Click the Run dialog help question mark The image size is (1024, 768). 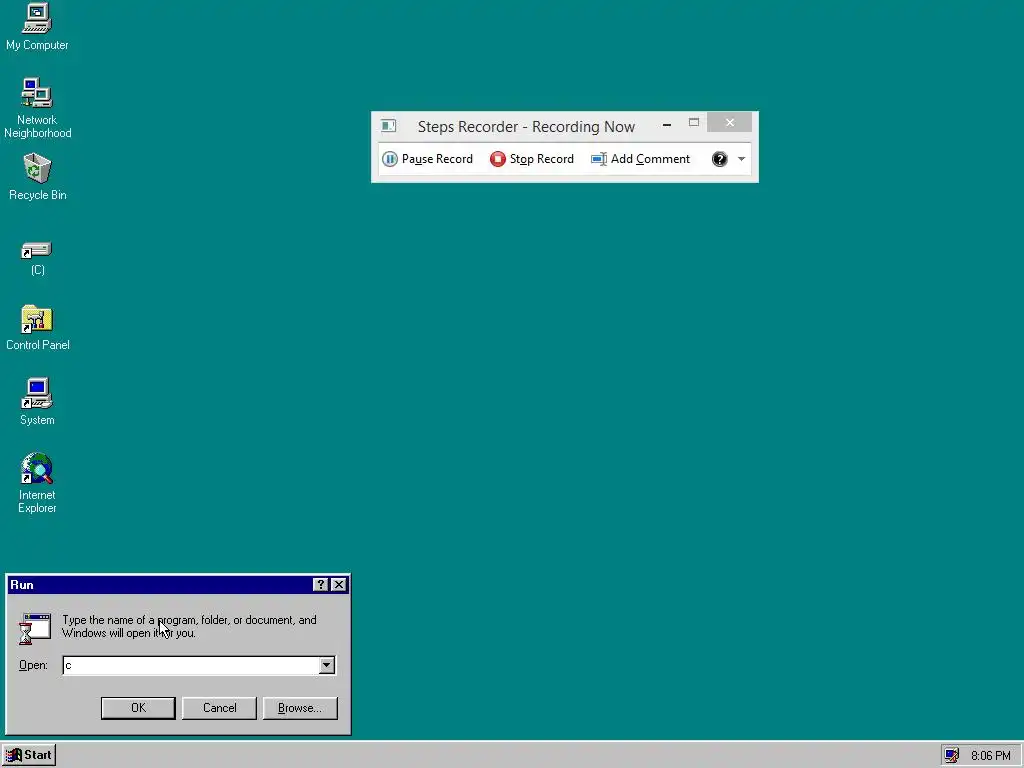click(320, 584)
